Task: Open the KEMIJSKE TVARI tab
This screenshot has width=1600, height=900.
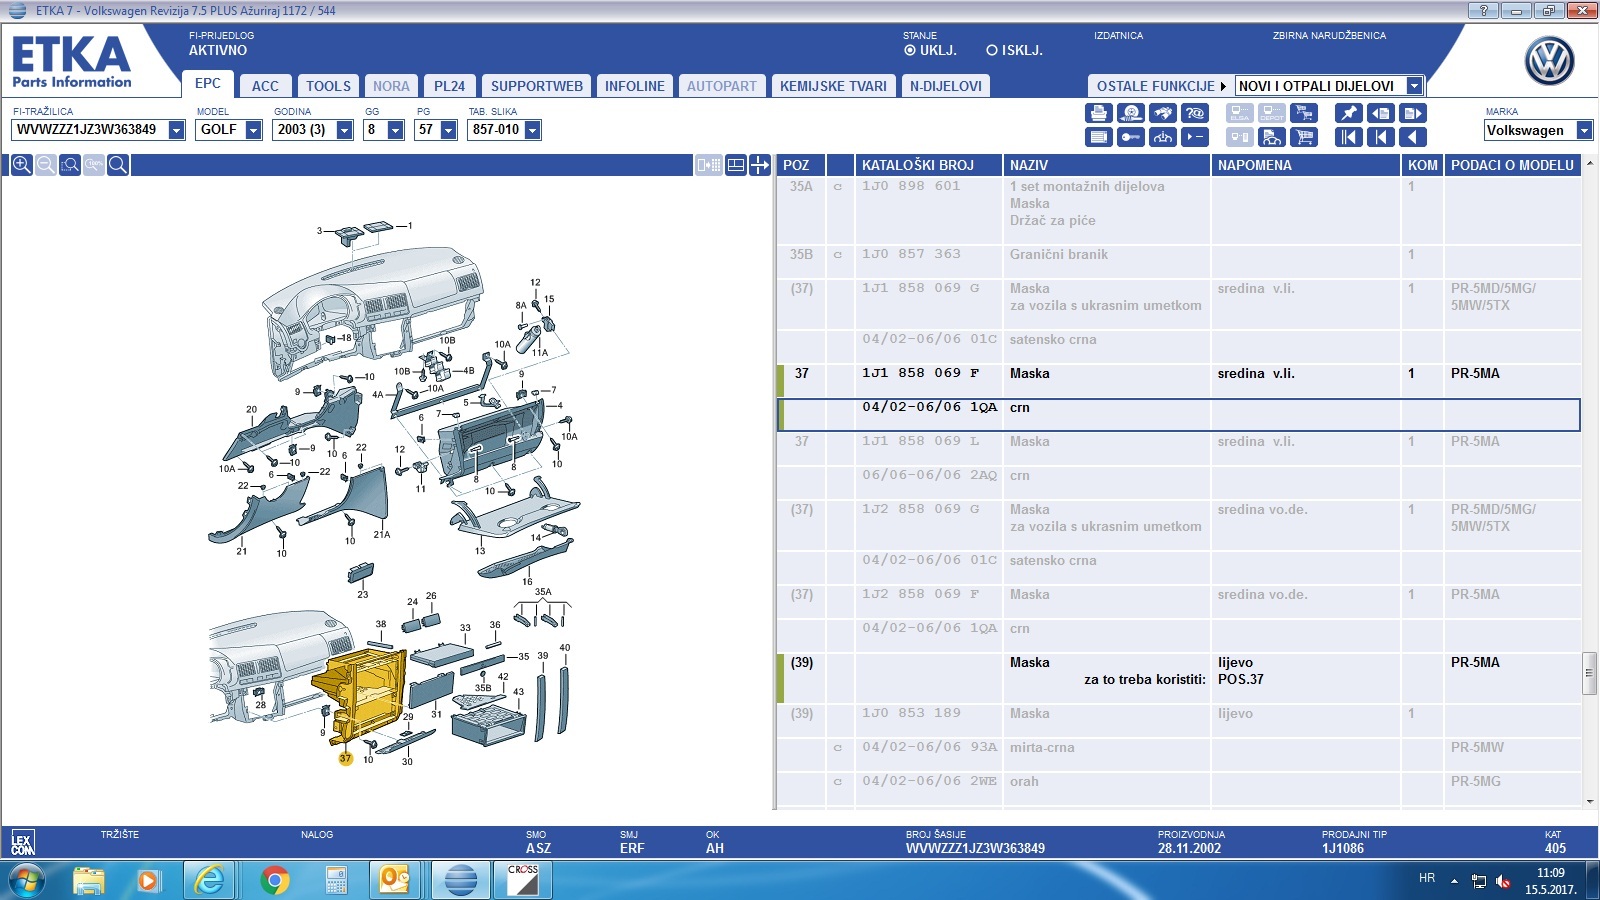Action: tap(833, 86)
